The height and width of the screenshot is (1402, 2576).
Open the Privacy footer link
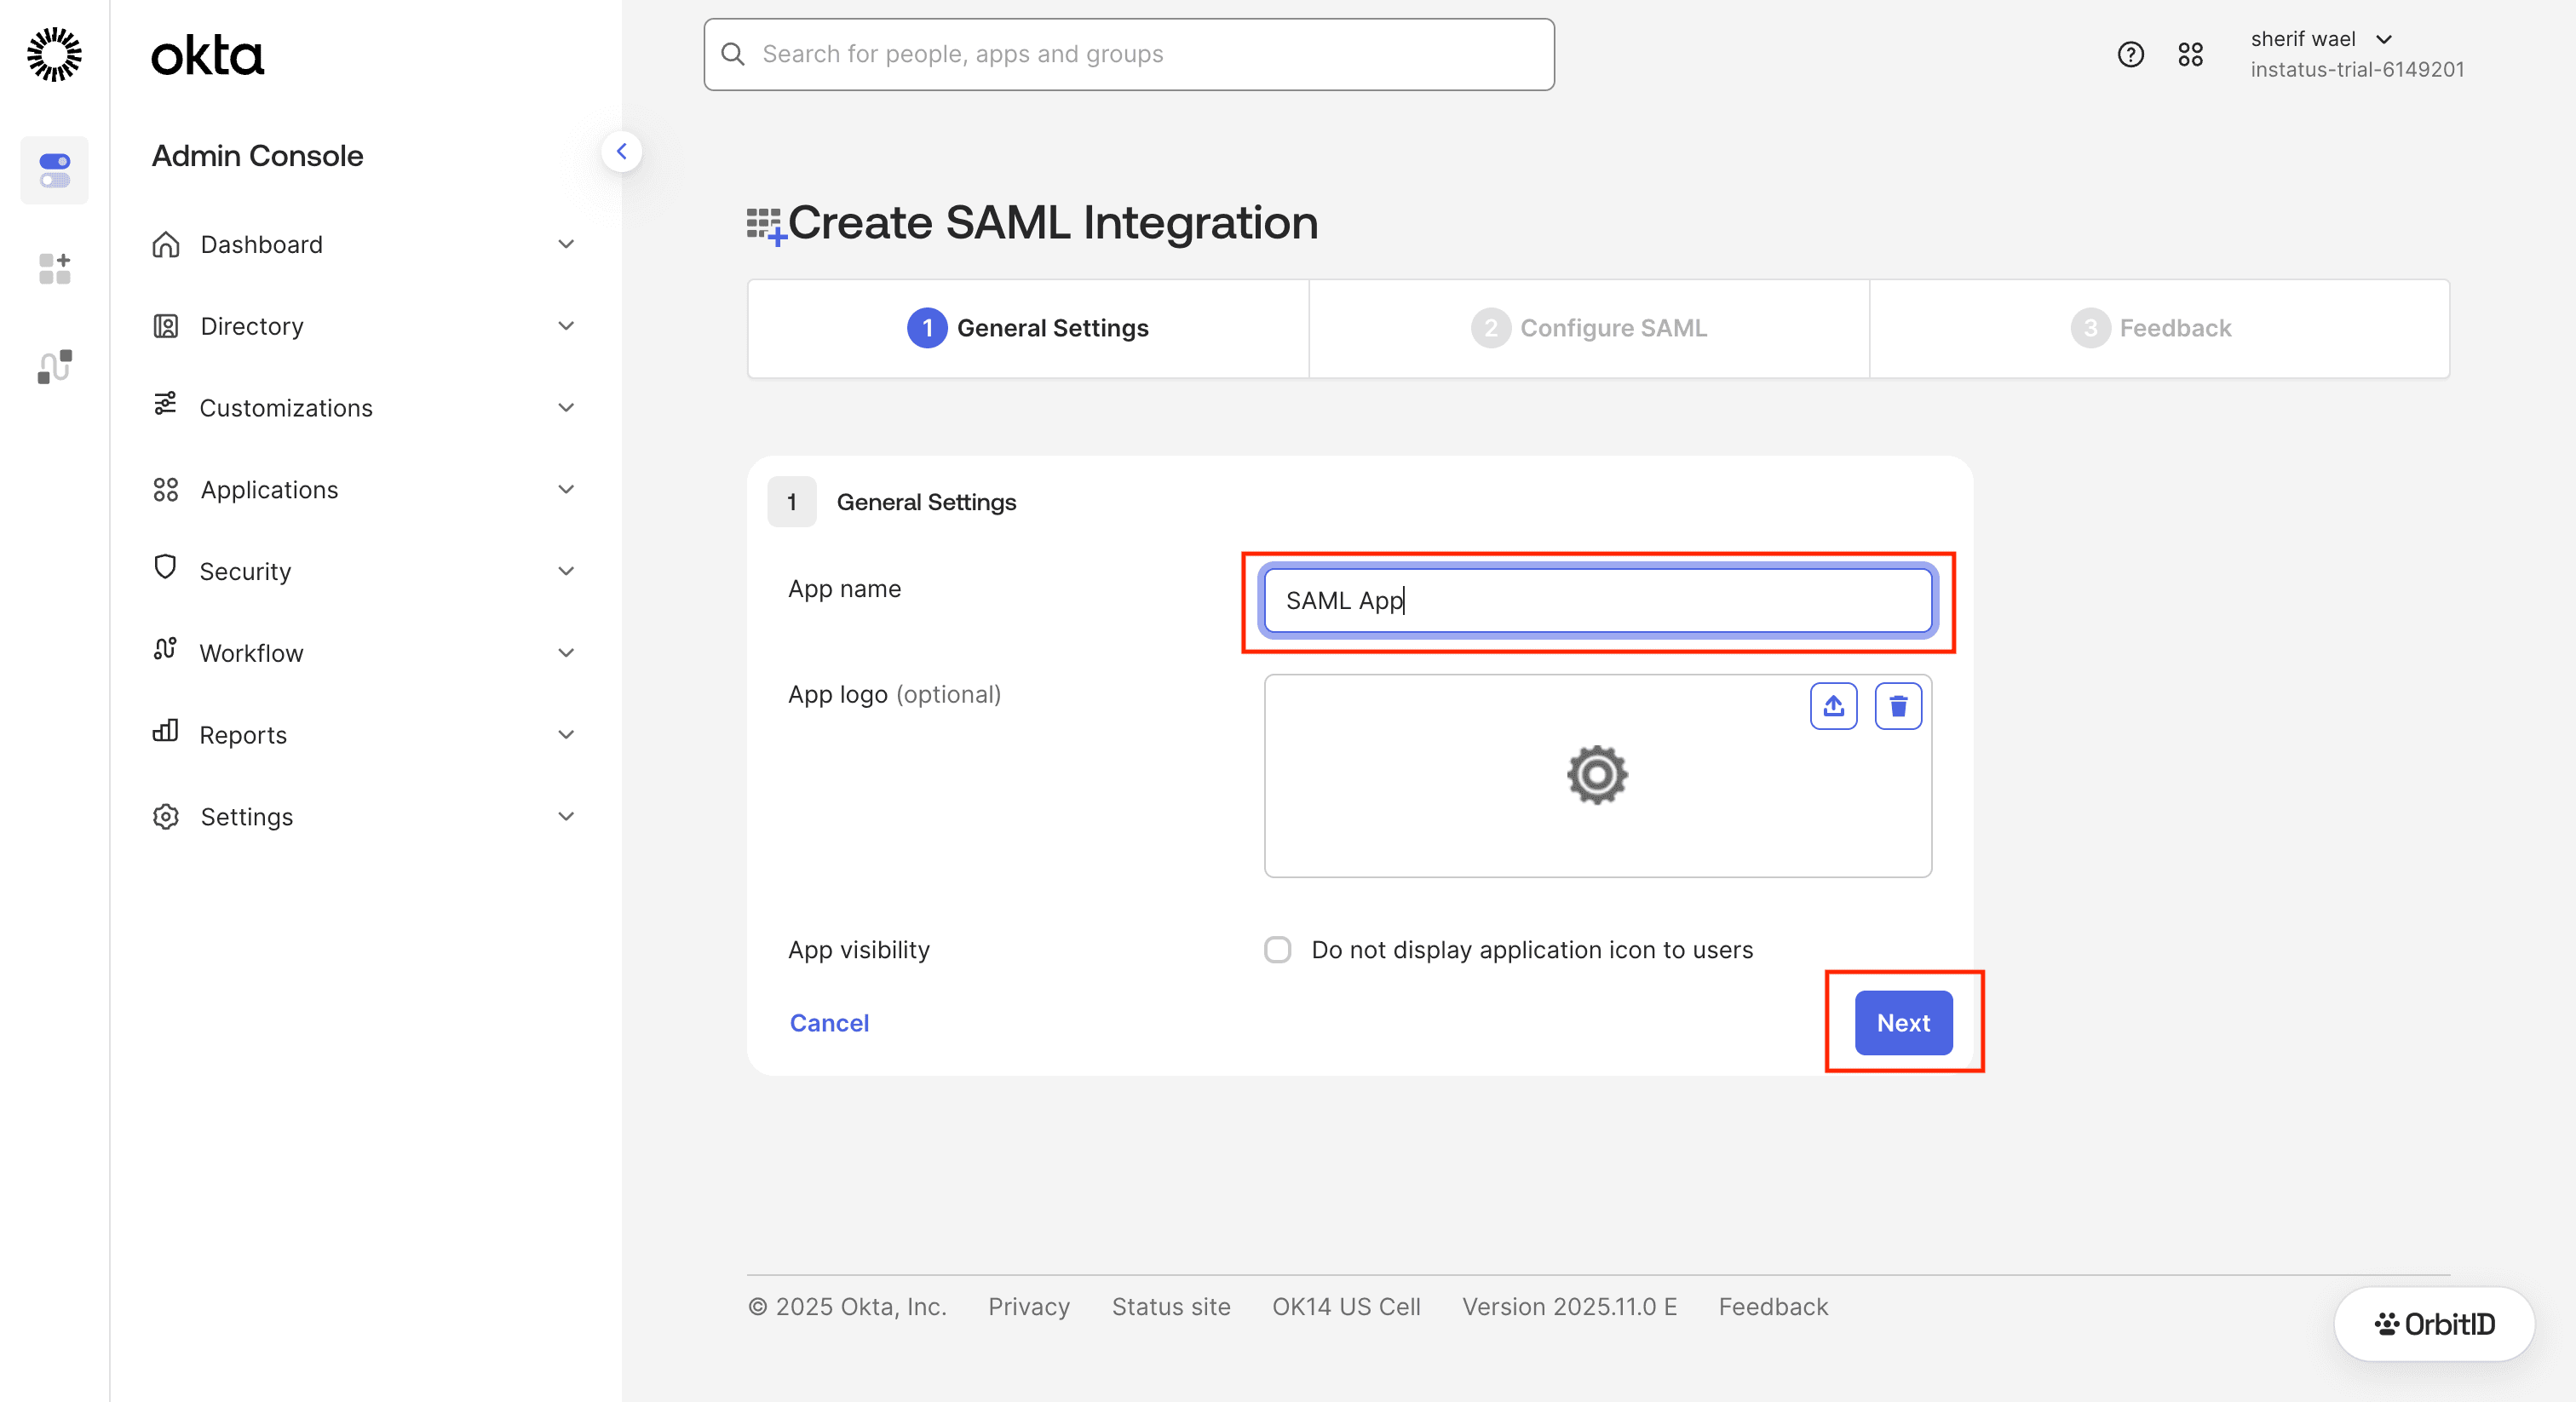pos(1029,1306)
